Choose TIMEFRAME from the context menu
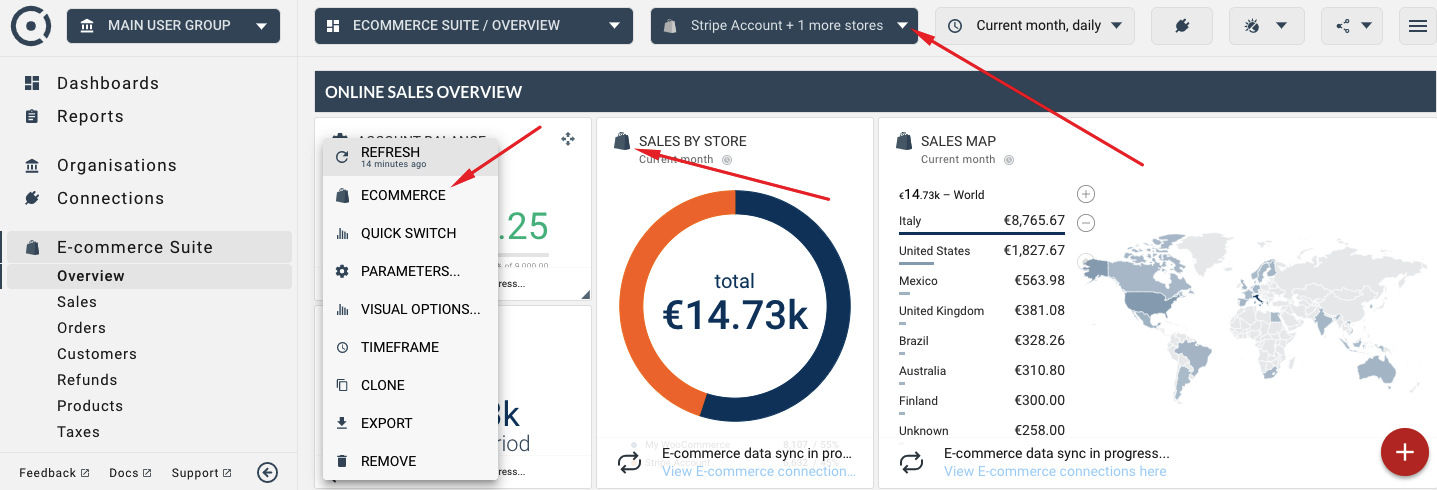The width and height of the screenshot is (1437, 490). (410, 347)
